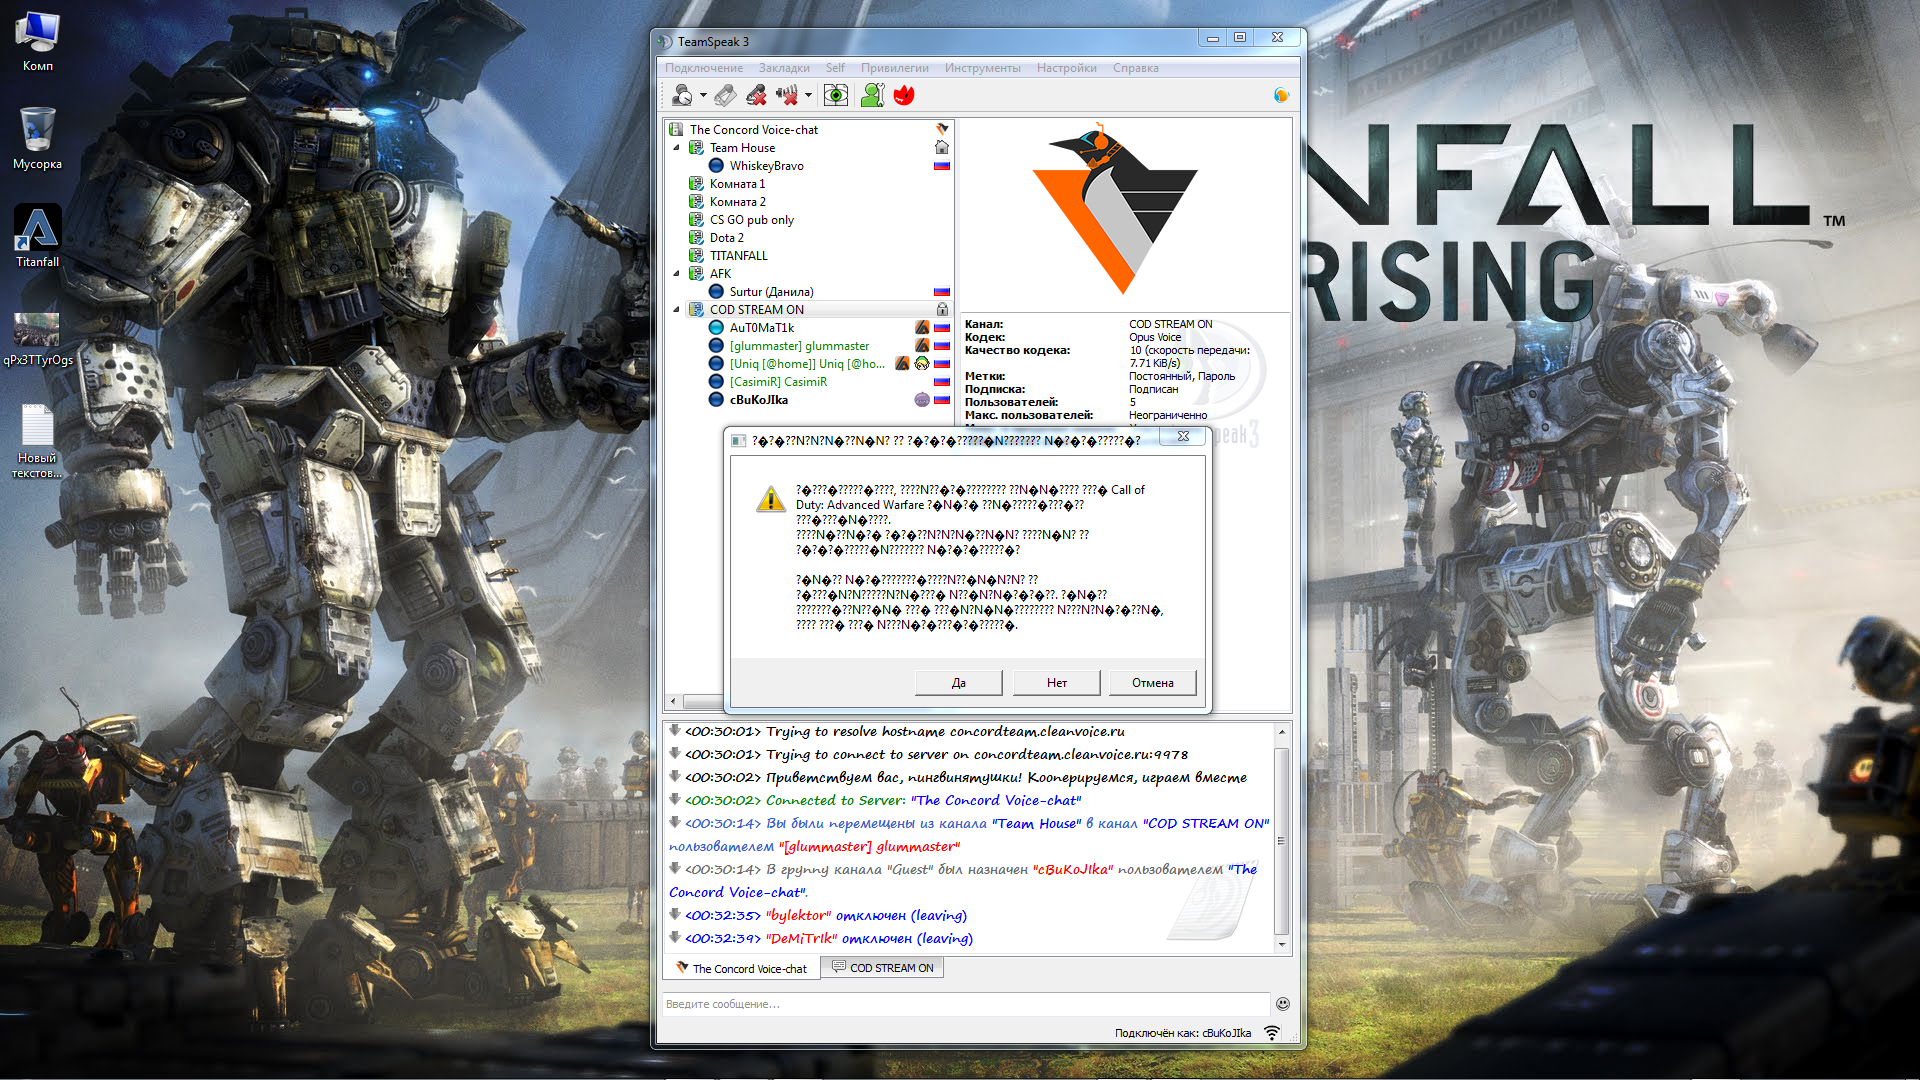This screenshot has width=1920, height=1080.
Task: Click the Set Away status toolbar icon
Action: (x=683, y=95)
